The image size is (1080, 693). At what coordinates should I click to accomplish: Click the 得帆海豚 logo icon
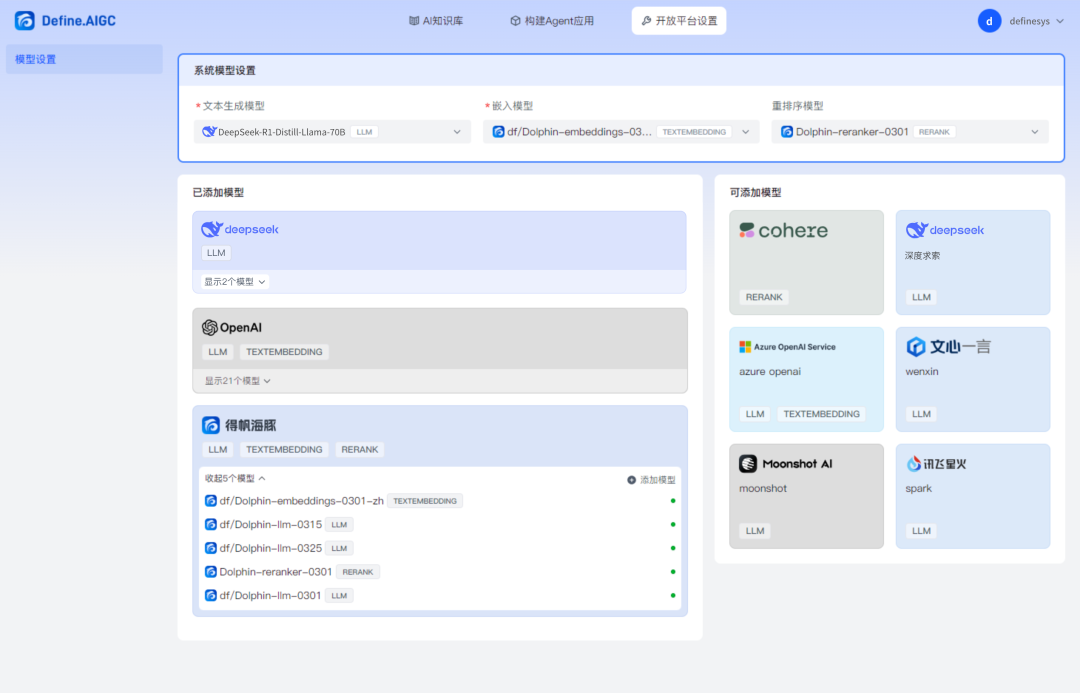tap(211, 425)
